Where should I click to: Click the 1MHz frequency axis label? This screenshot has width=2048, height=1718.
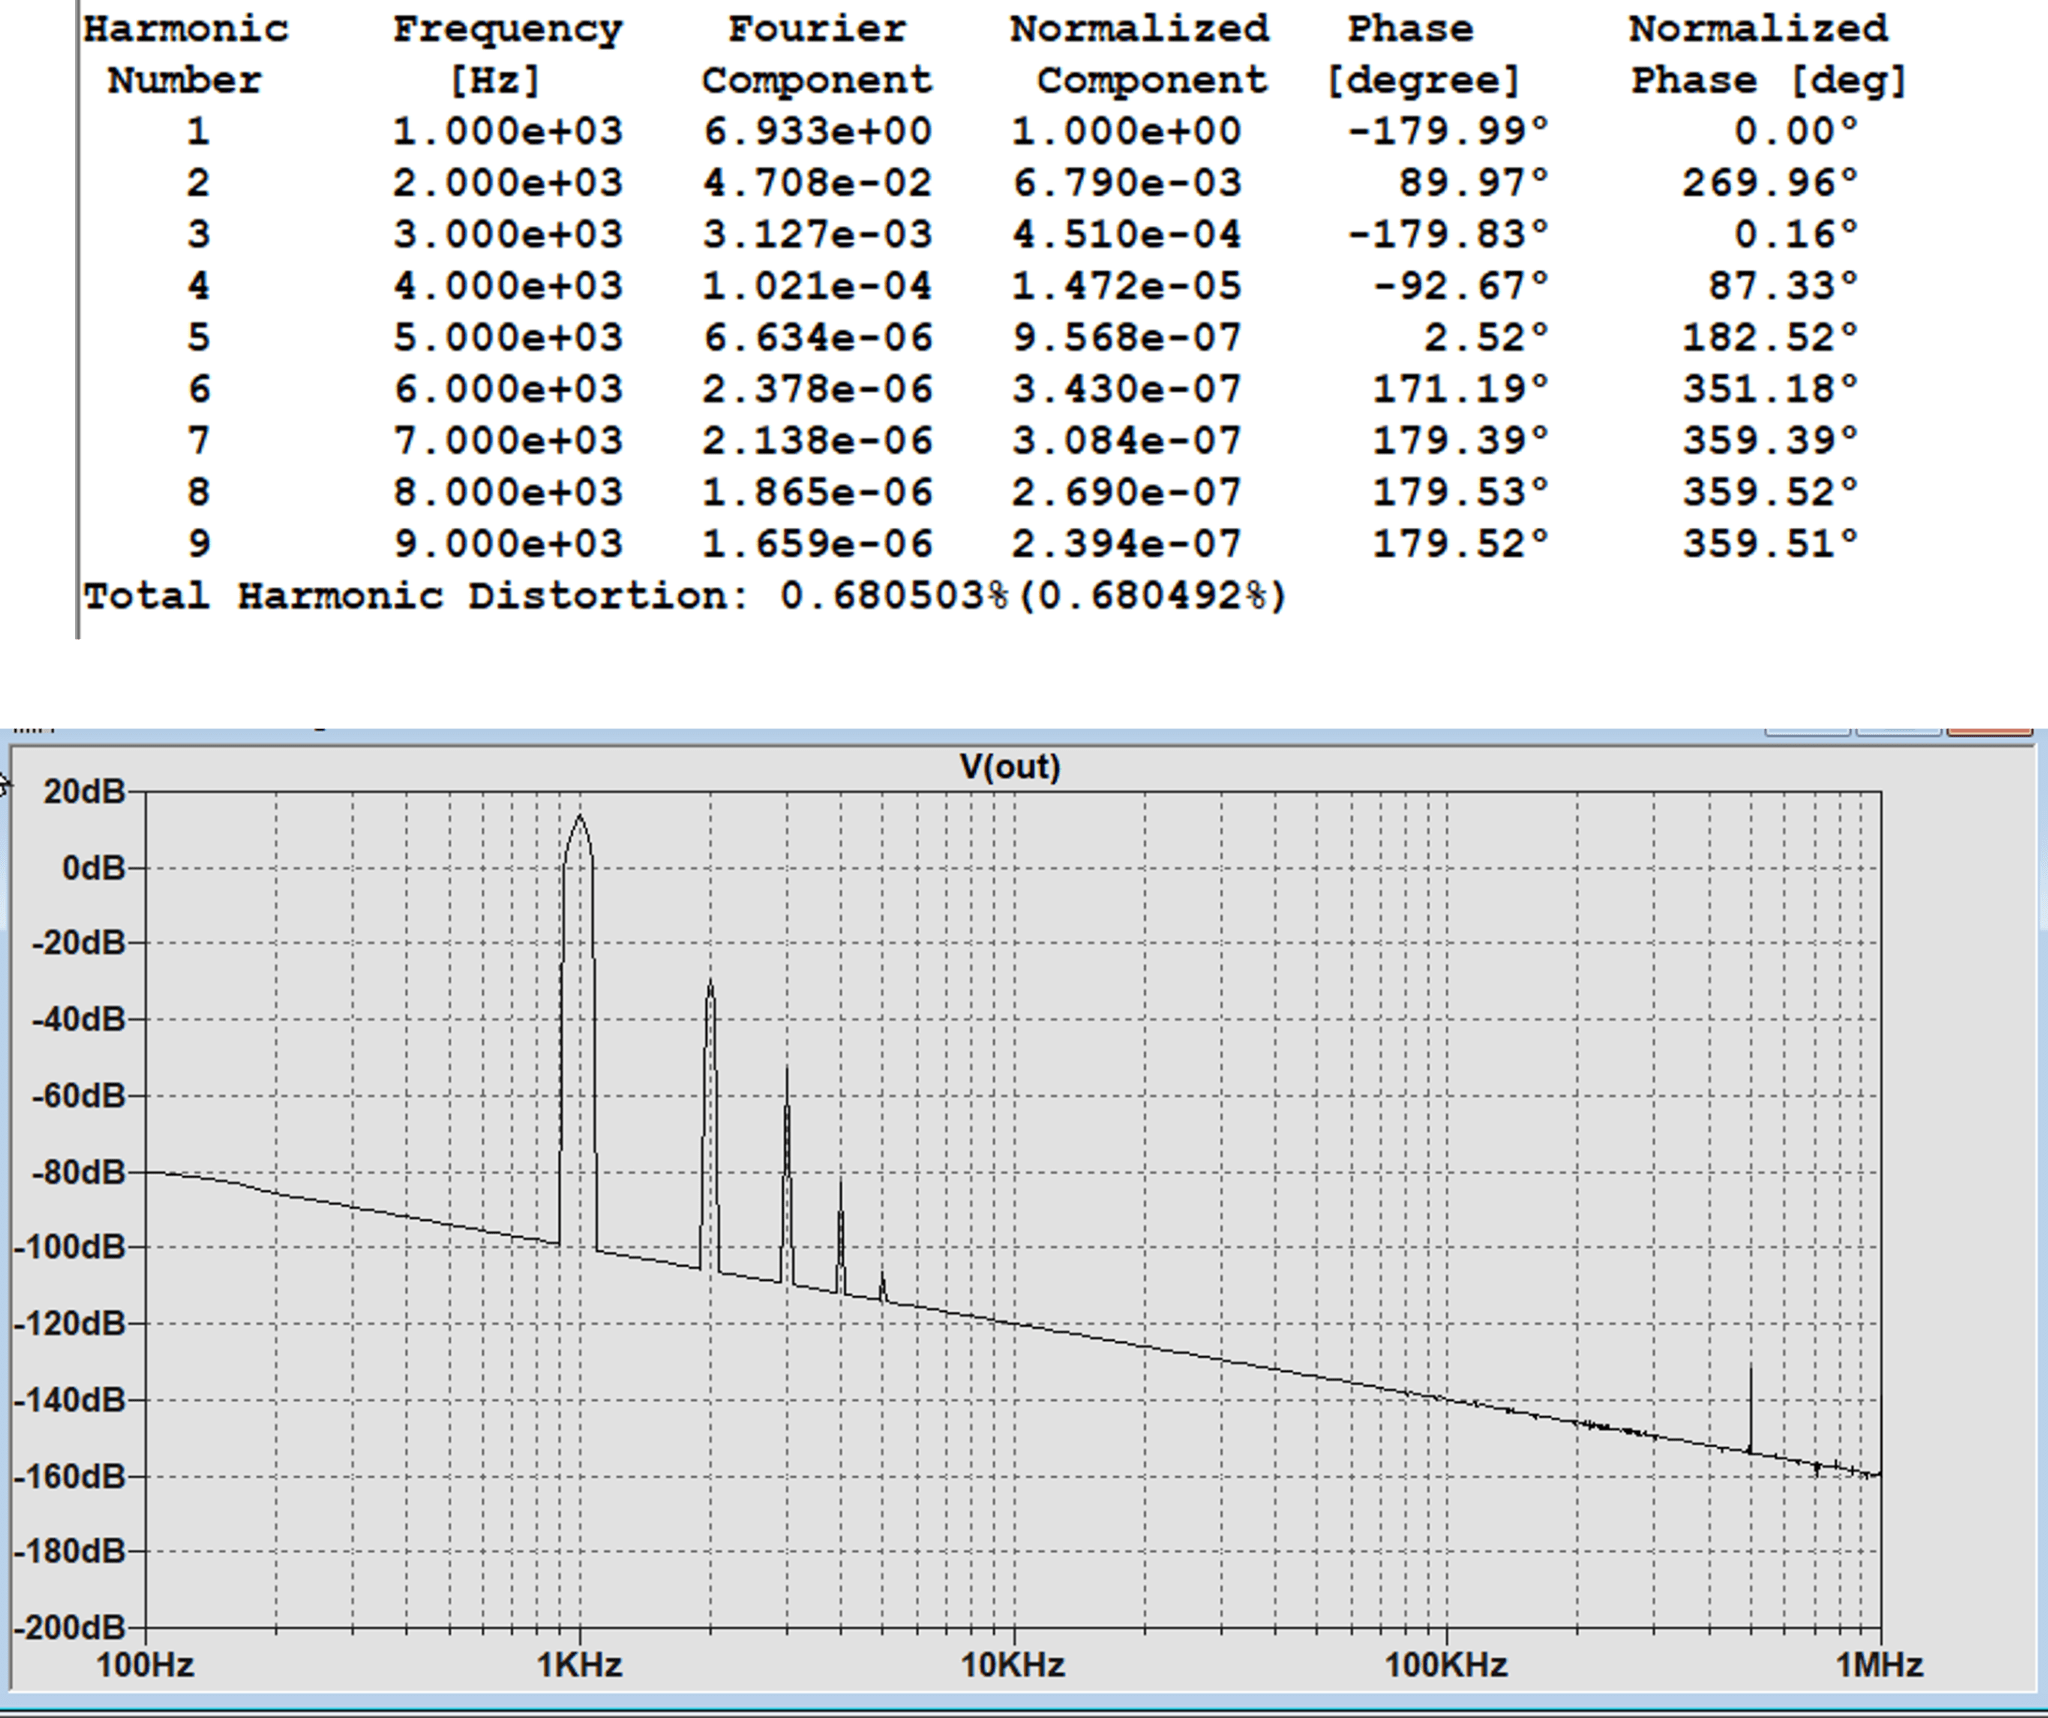[x=1879, y=1665]
